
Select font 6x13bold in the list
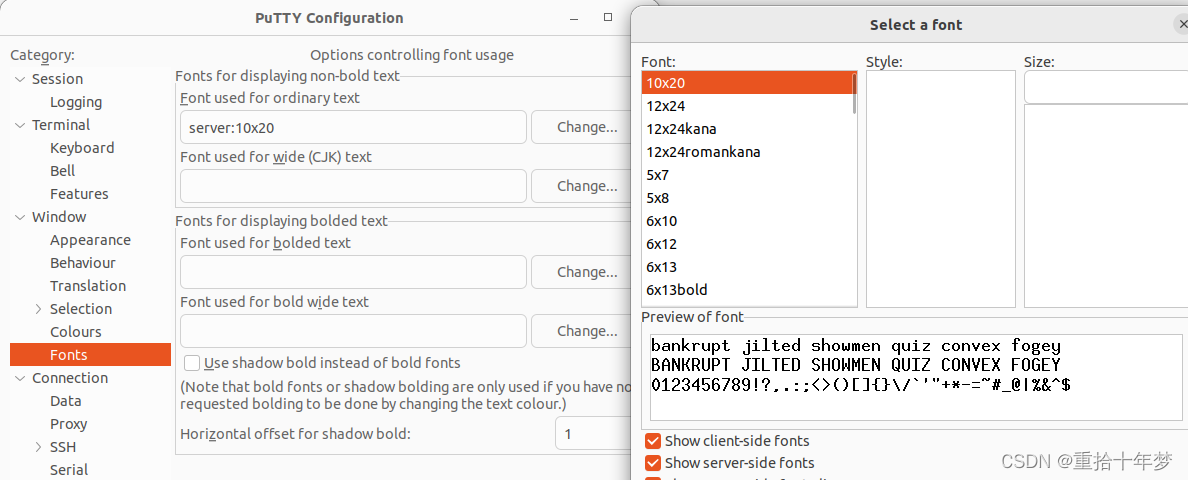pos(747,290)
